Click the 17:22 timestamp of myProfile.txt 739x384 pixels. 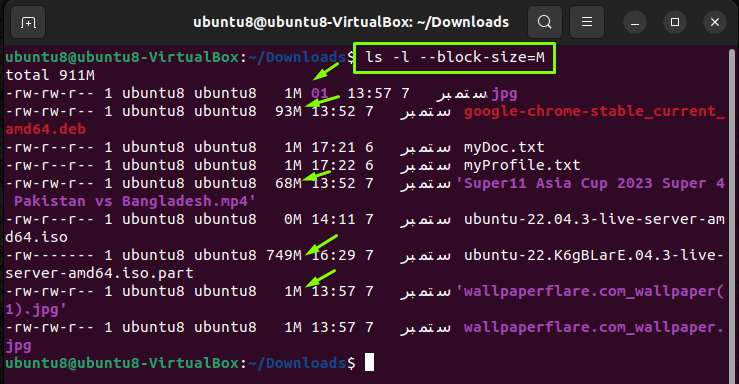point(333,165)
